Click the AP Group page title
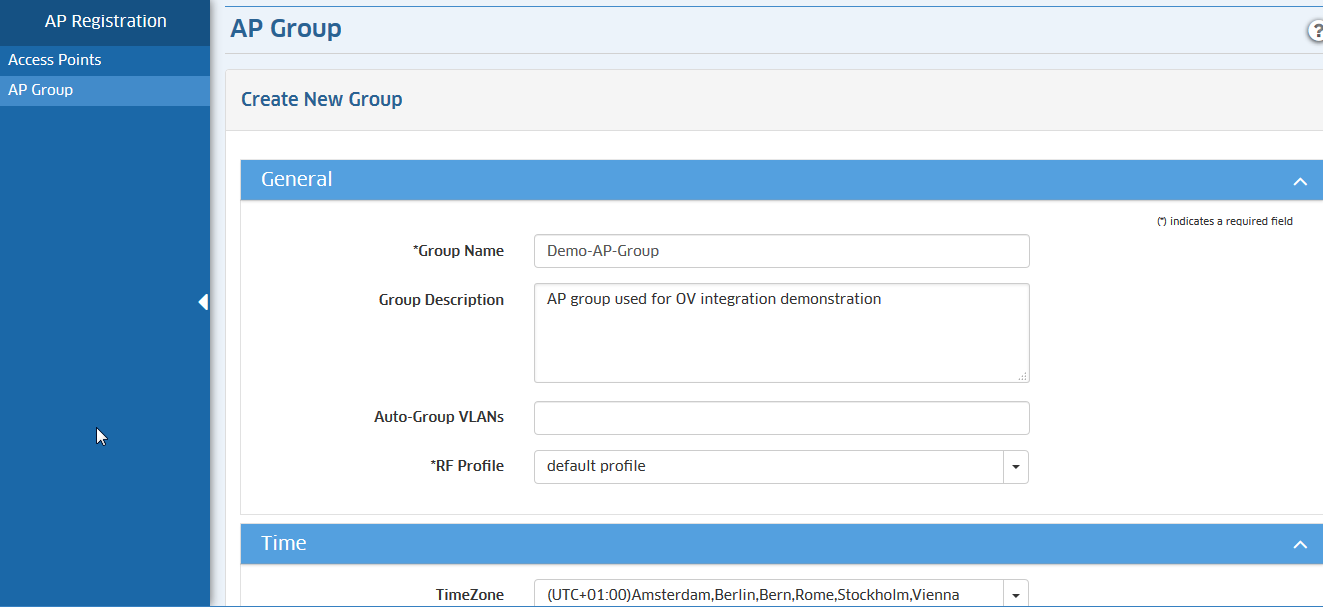Image resolution: width=1323 pixels, height=607 pixels. coord(286,29)
